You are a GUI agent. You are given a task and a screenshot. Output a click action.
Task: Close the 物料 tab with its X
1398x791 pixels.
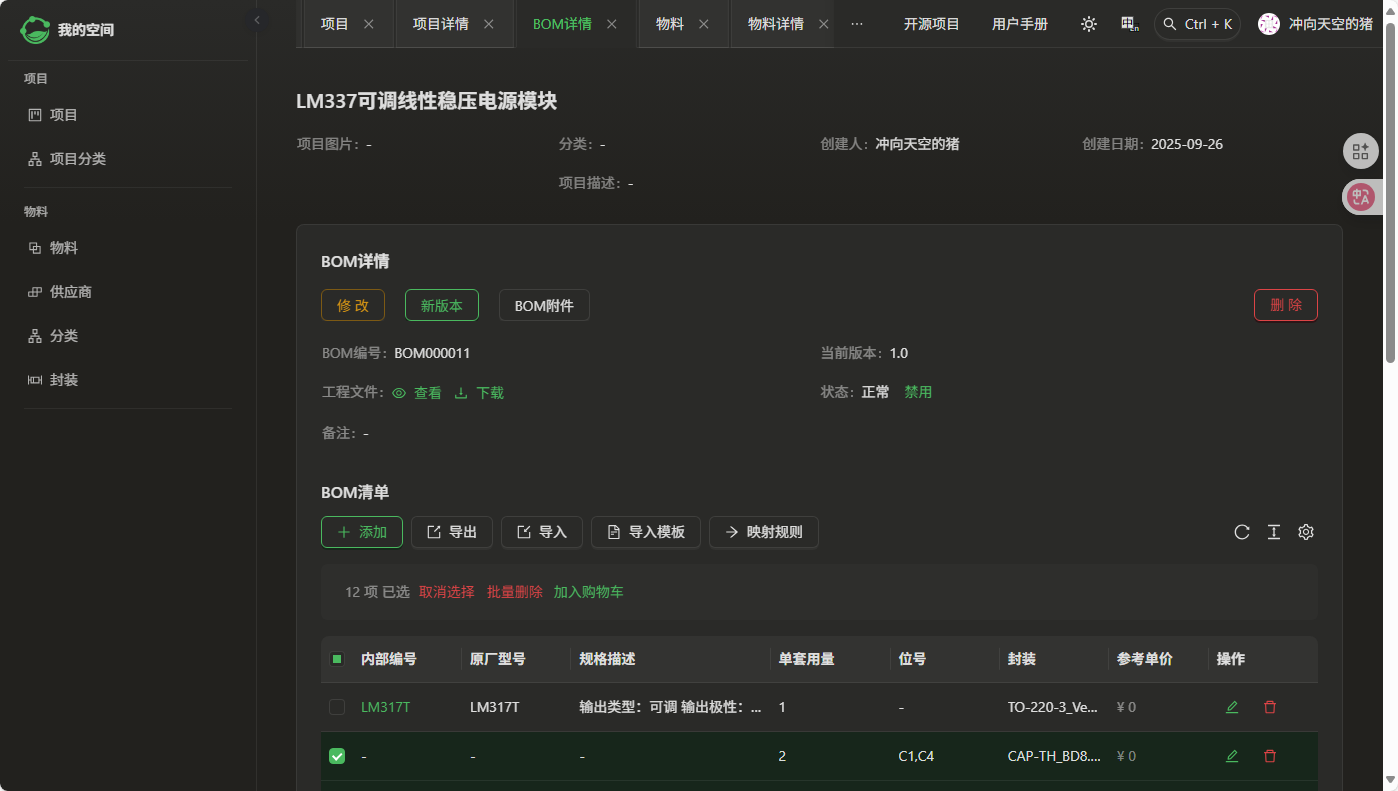(704, 24)
